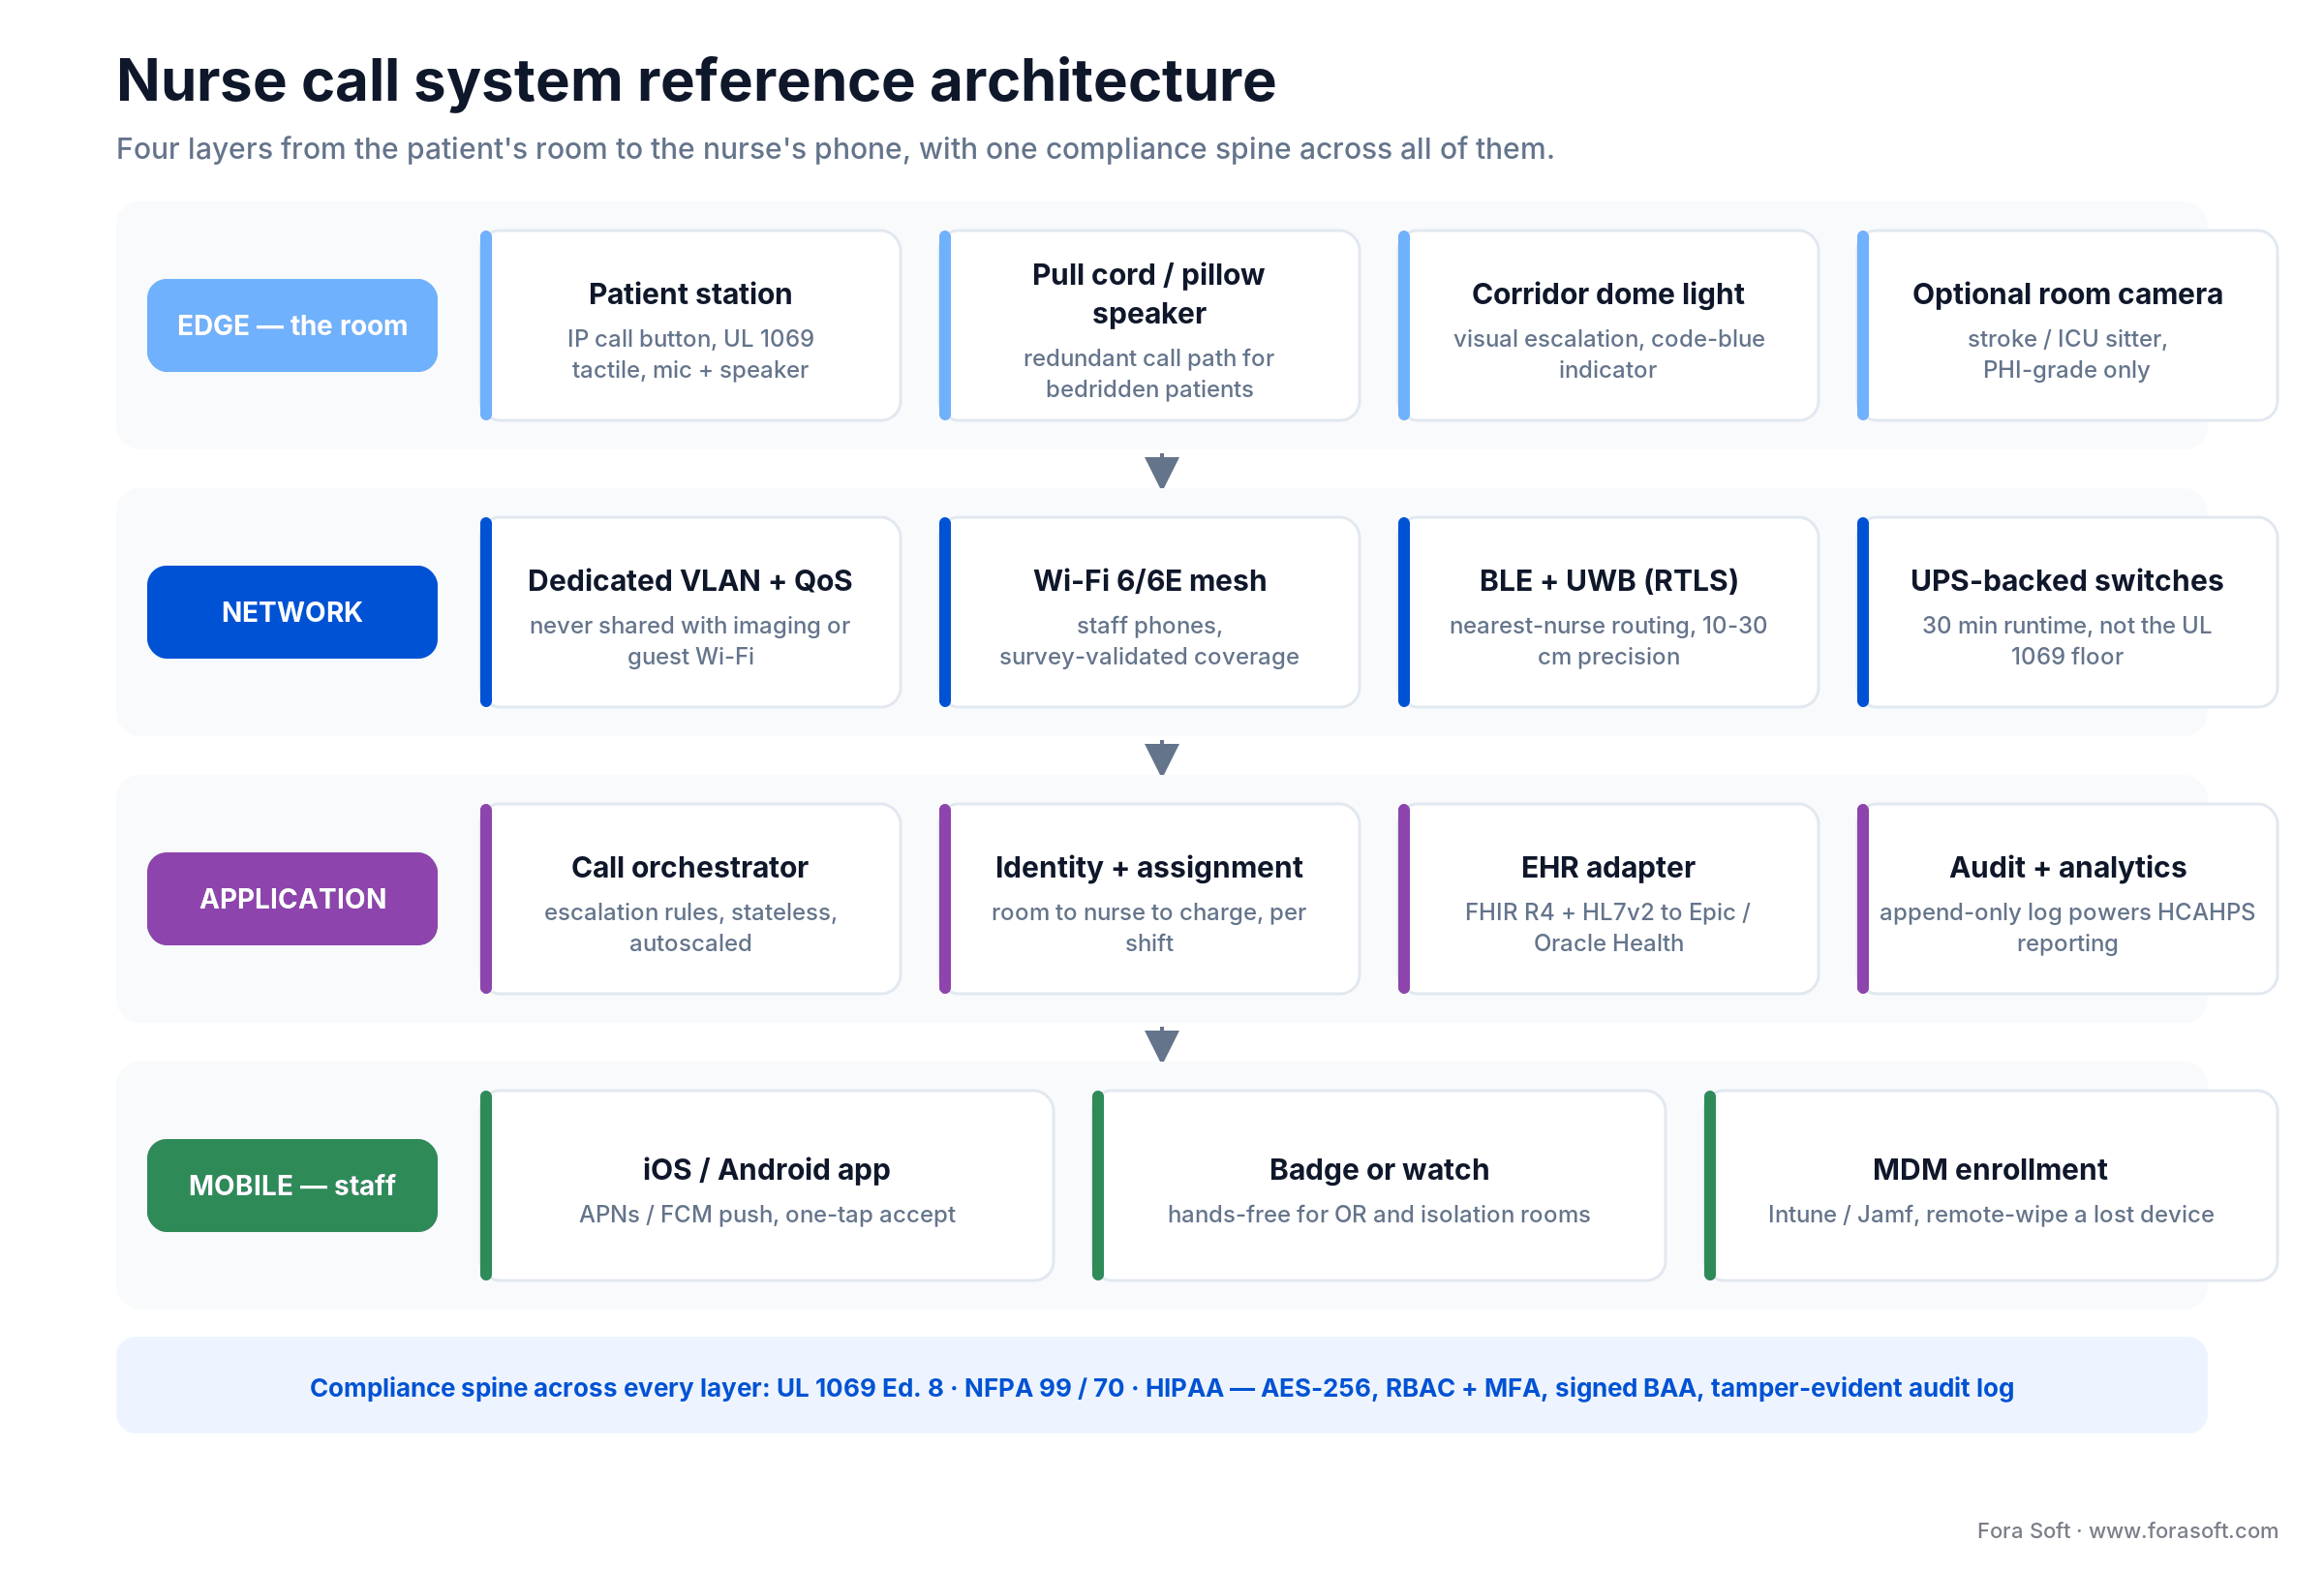Click the Compliance spine banner text
2324x1573 pixels.
[x=1161, y=1388]
